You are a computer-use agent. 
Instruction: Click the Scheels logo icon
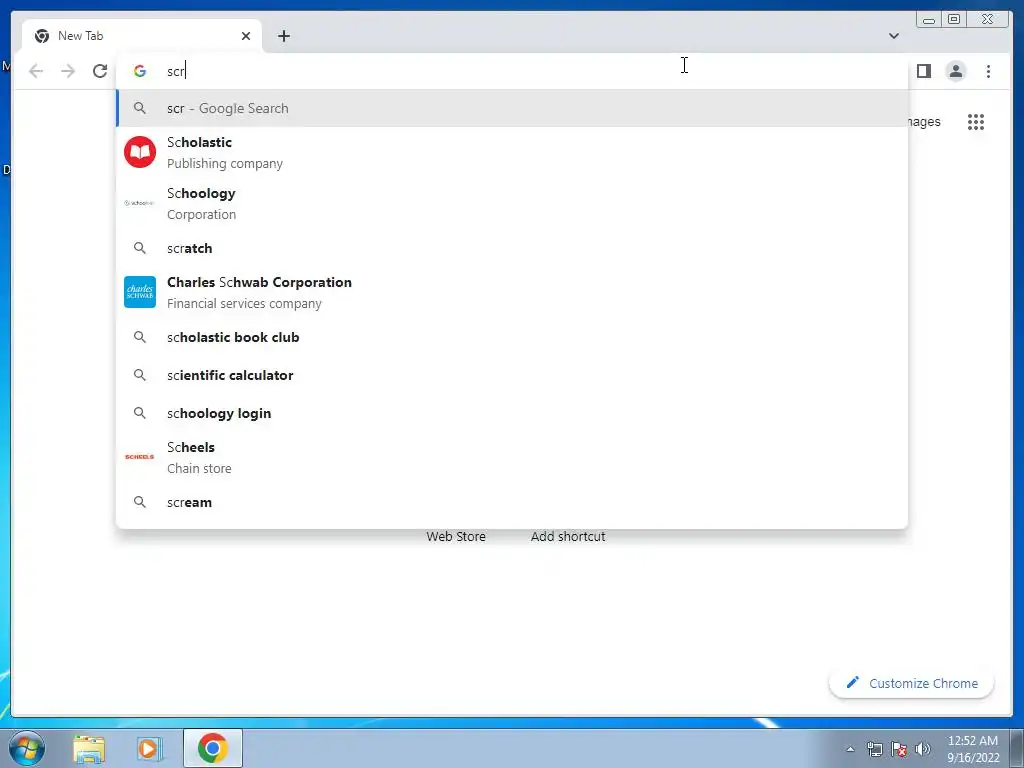[140, 456]
